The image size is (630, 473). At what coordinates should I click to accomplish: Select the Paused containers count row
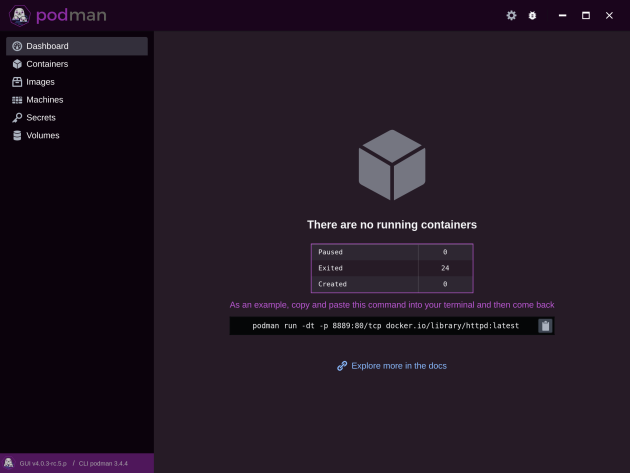391,252
